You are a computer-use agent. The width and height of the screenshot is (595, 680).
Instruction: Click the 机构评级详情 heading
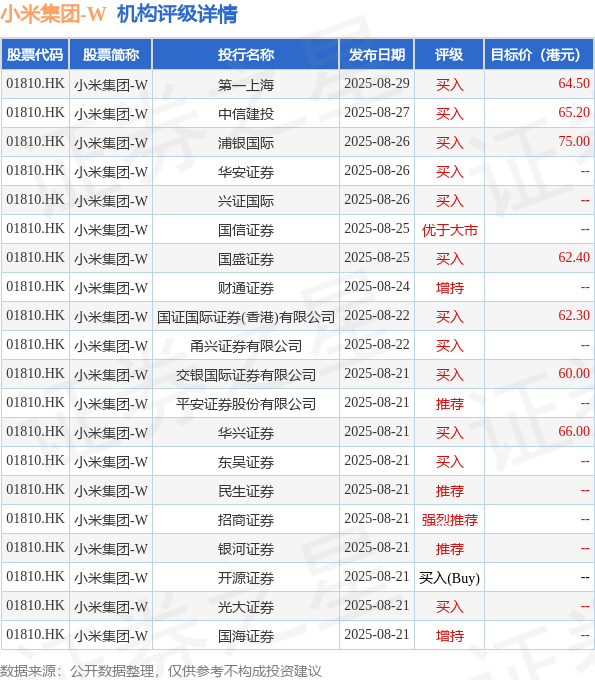[177, 14]
